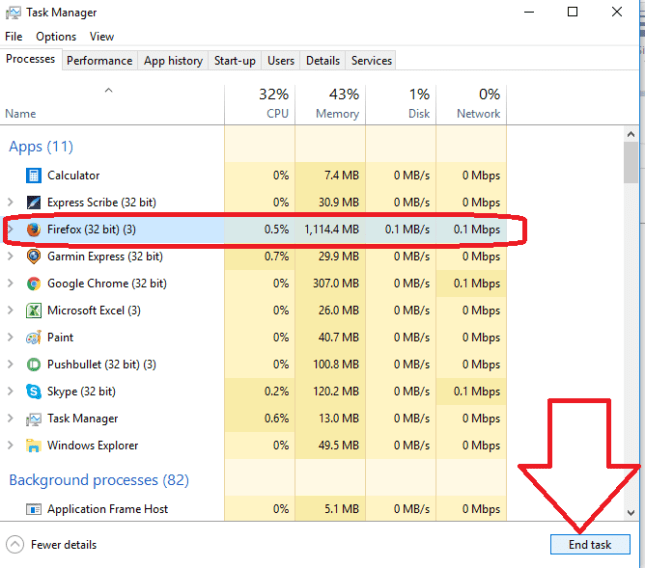
Task: Click Paint memory value 40.7 MB
Action: (339, 338)
